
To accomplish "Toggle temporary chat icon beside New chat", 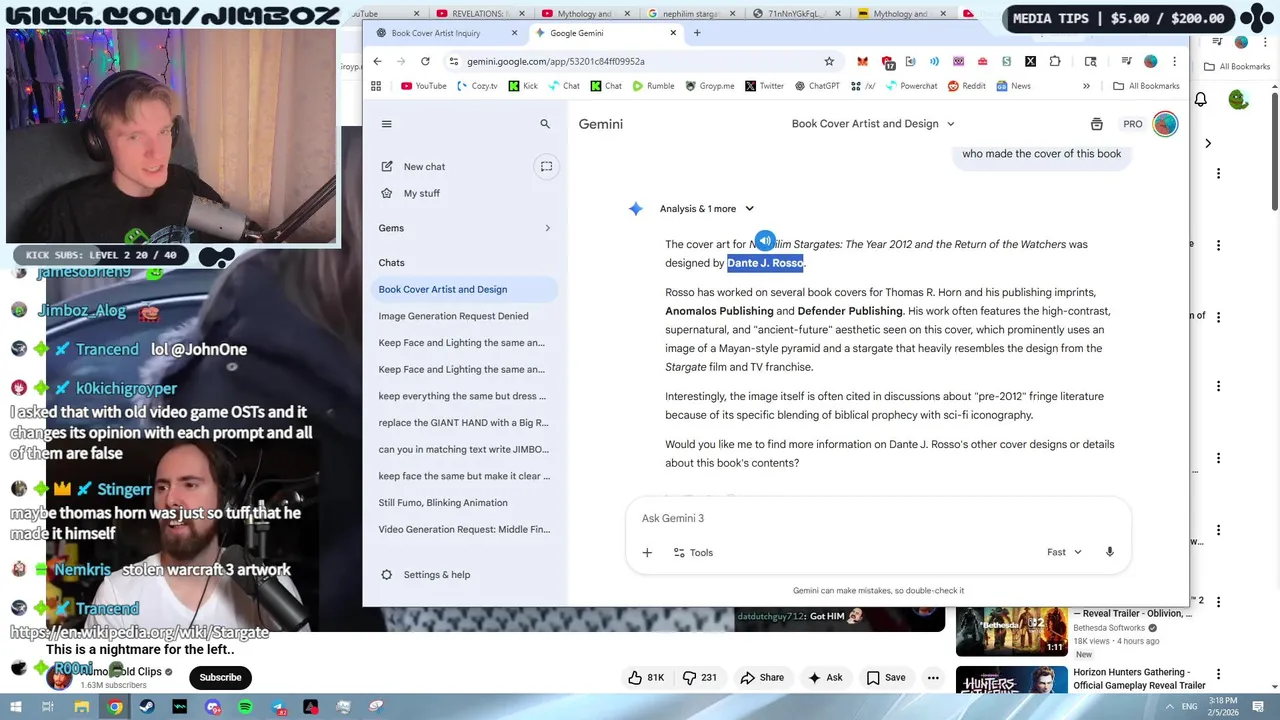I will 547,167.
